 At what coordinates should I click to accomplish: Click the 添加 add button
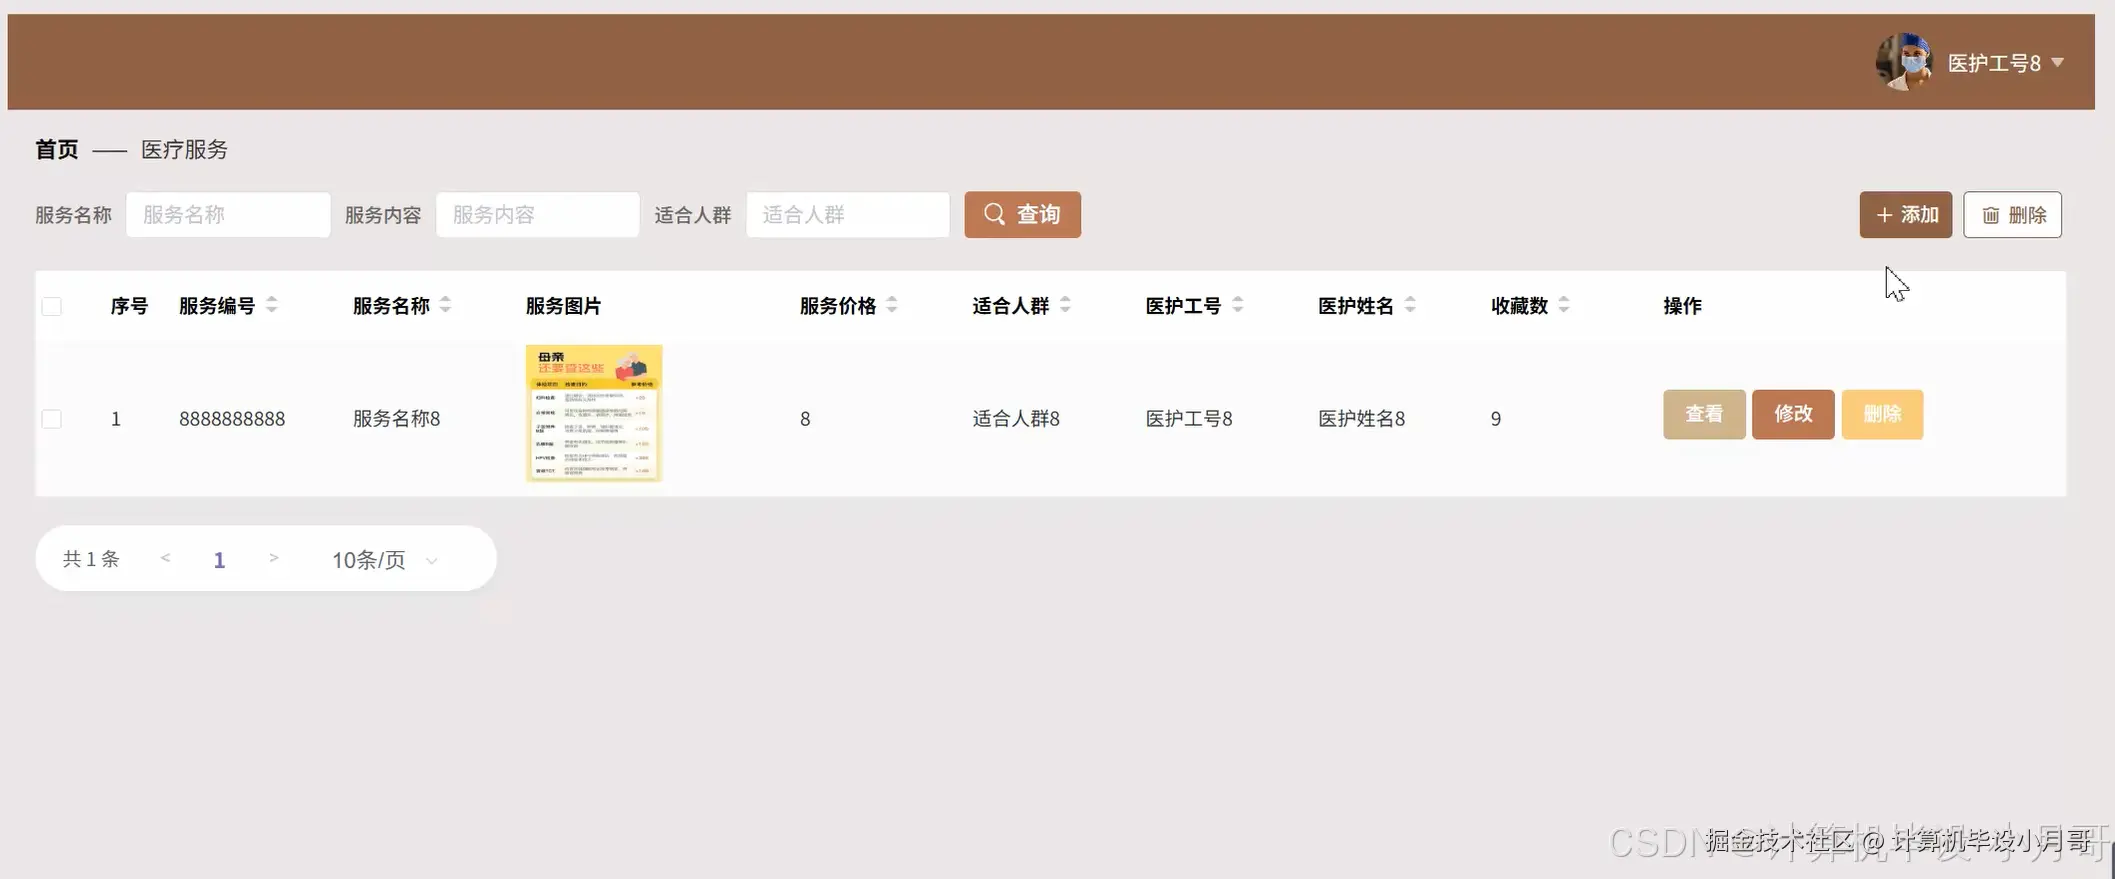tap(1905, 214)
